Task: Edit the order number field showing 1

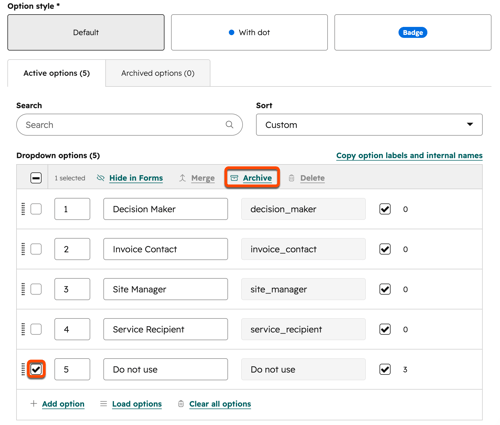Action: click(x=72, y=209)
